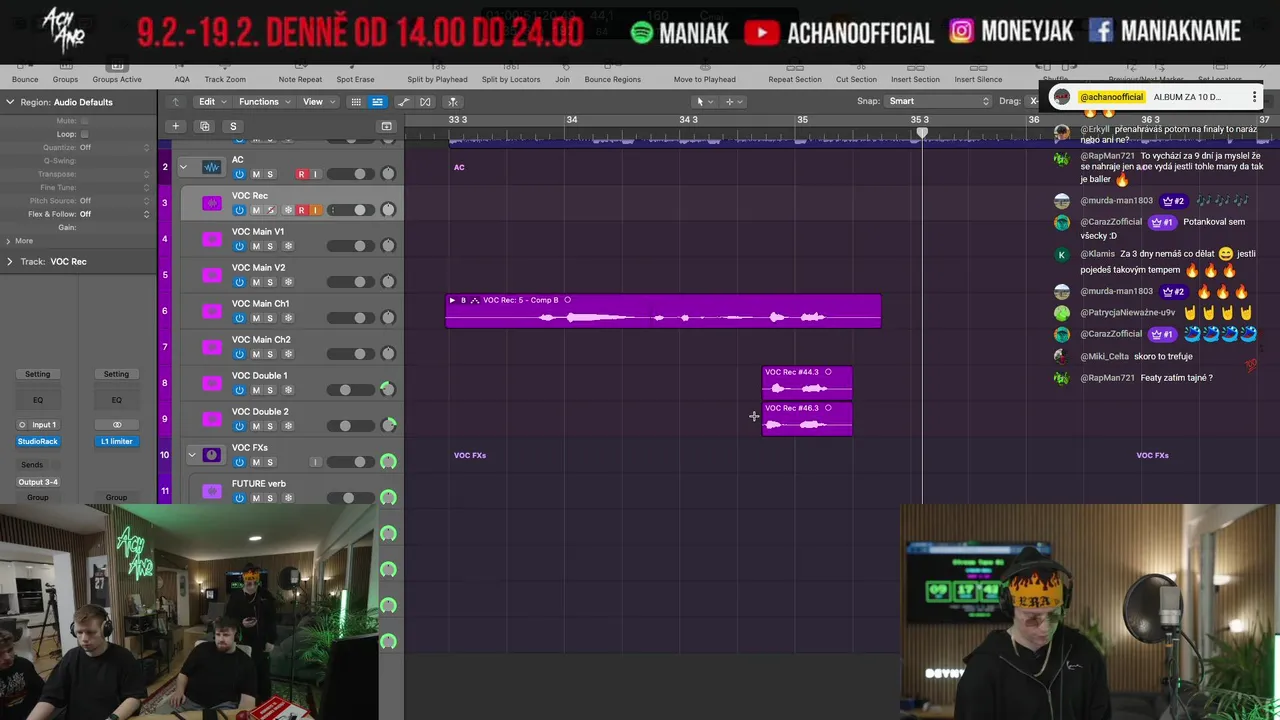The height and width of the screenshot is (720, 1280).
Task: Toggle power on the VOC Rec track
Action: (239, 210)
